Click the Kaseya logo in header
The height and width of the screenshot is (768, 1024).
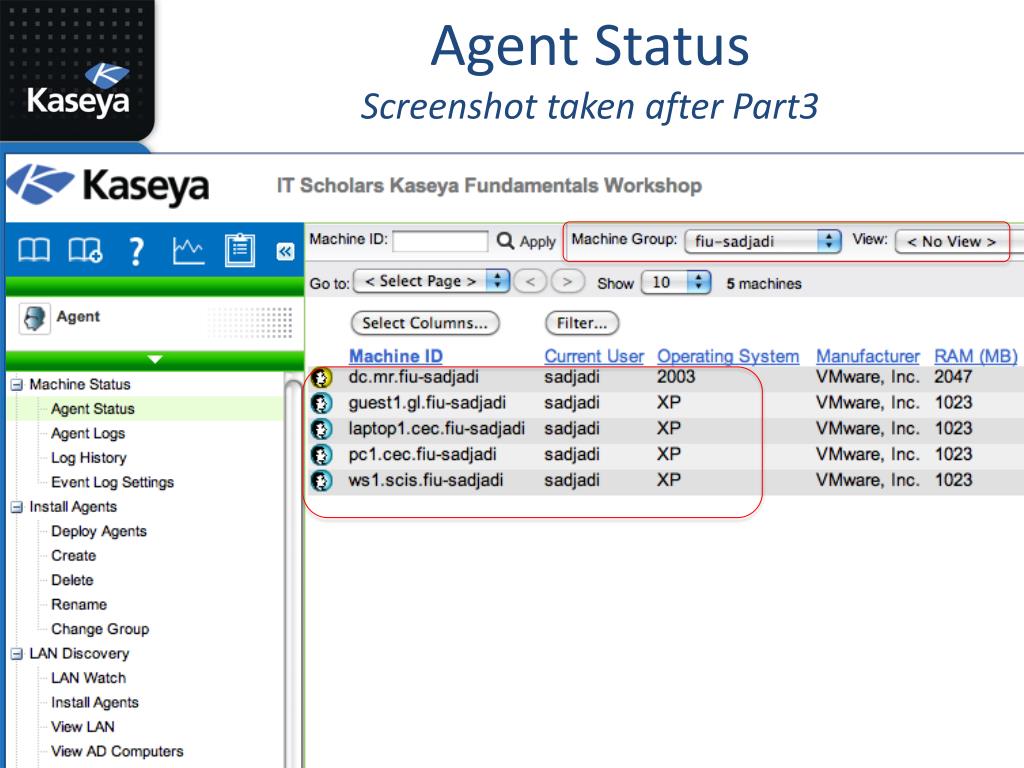click(108, 185)
